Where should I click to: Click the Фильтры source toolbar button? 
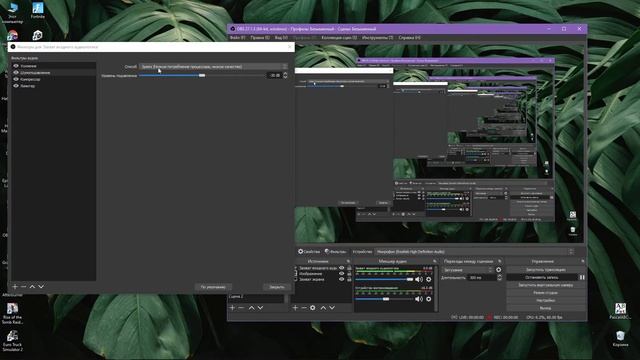[x=336, y=252]
